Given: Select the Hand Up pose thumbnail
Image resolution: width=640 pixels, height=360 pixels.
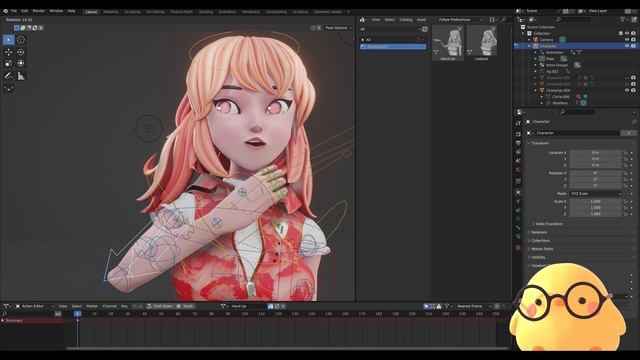Looking at the screenshot, I should tap(448, 43).
